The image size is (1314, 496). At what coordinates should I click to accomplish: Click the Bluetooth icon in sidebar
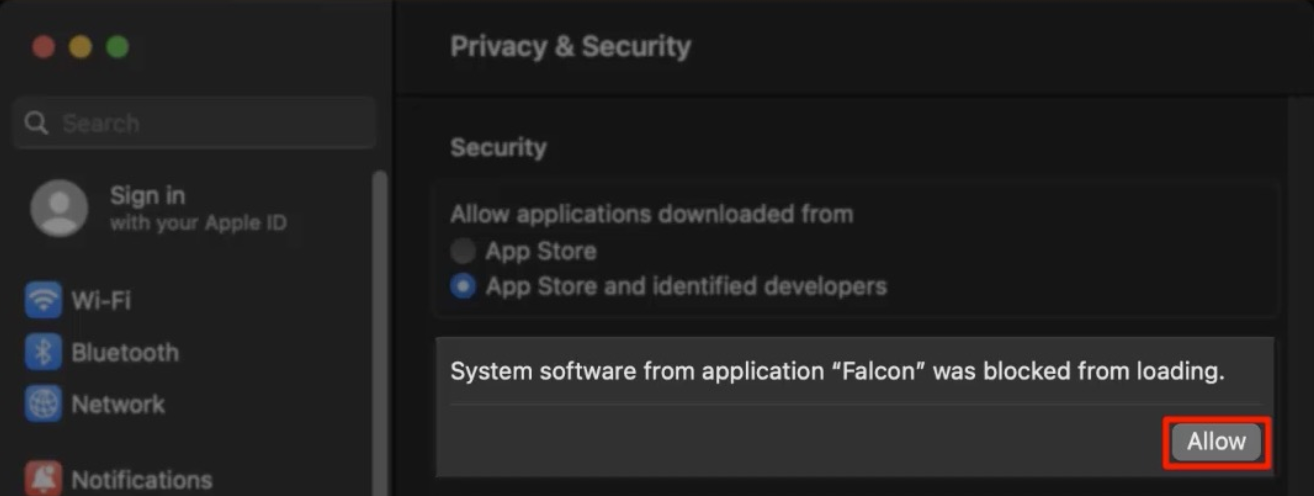click(x=43, y=352)
